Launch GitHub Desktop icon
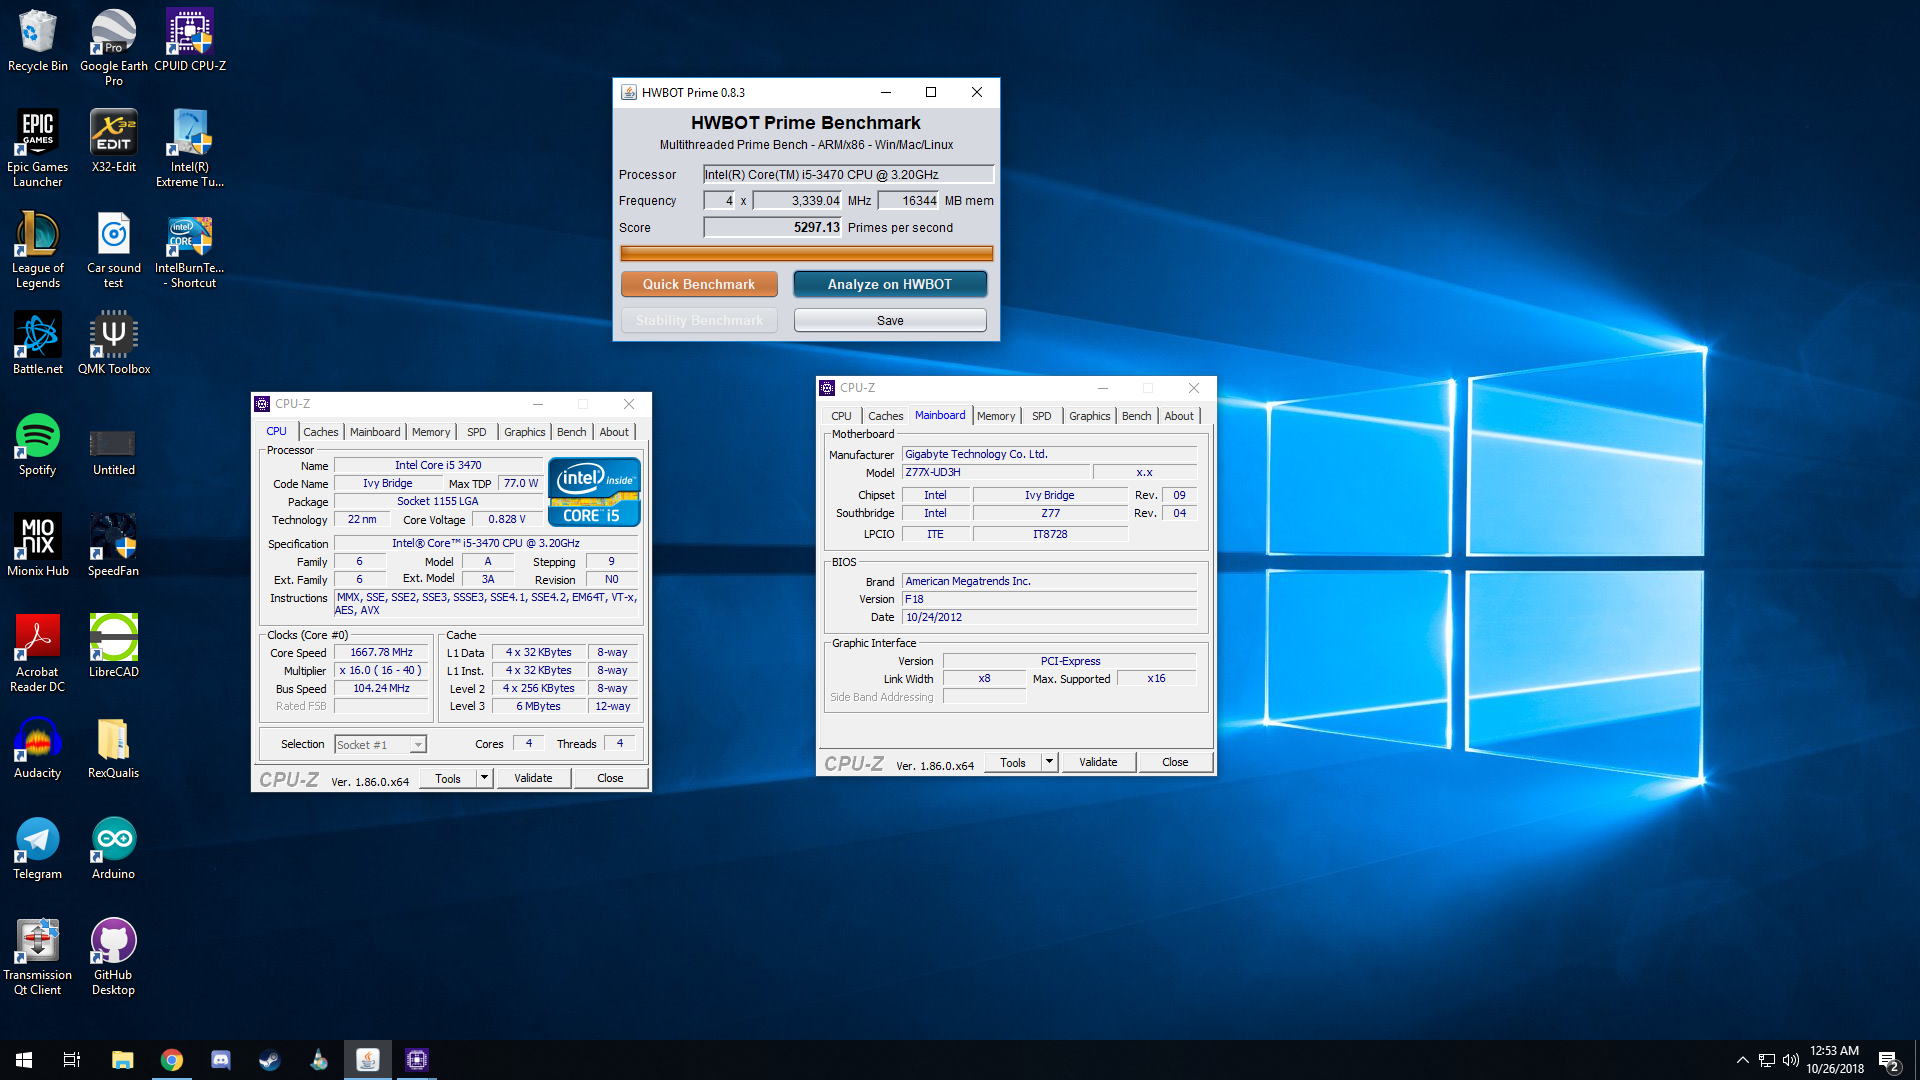The image size is (1920, 1080). (114, 956)
